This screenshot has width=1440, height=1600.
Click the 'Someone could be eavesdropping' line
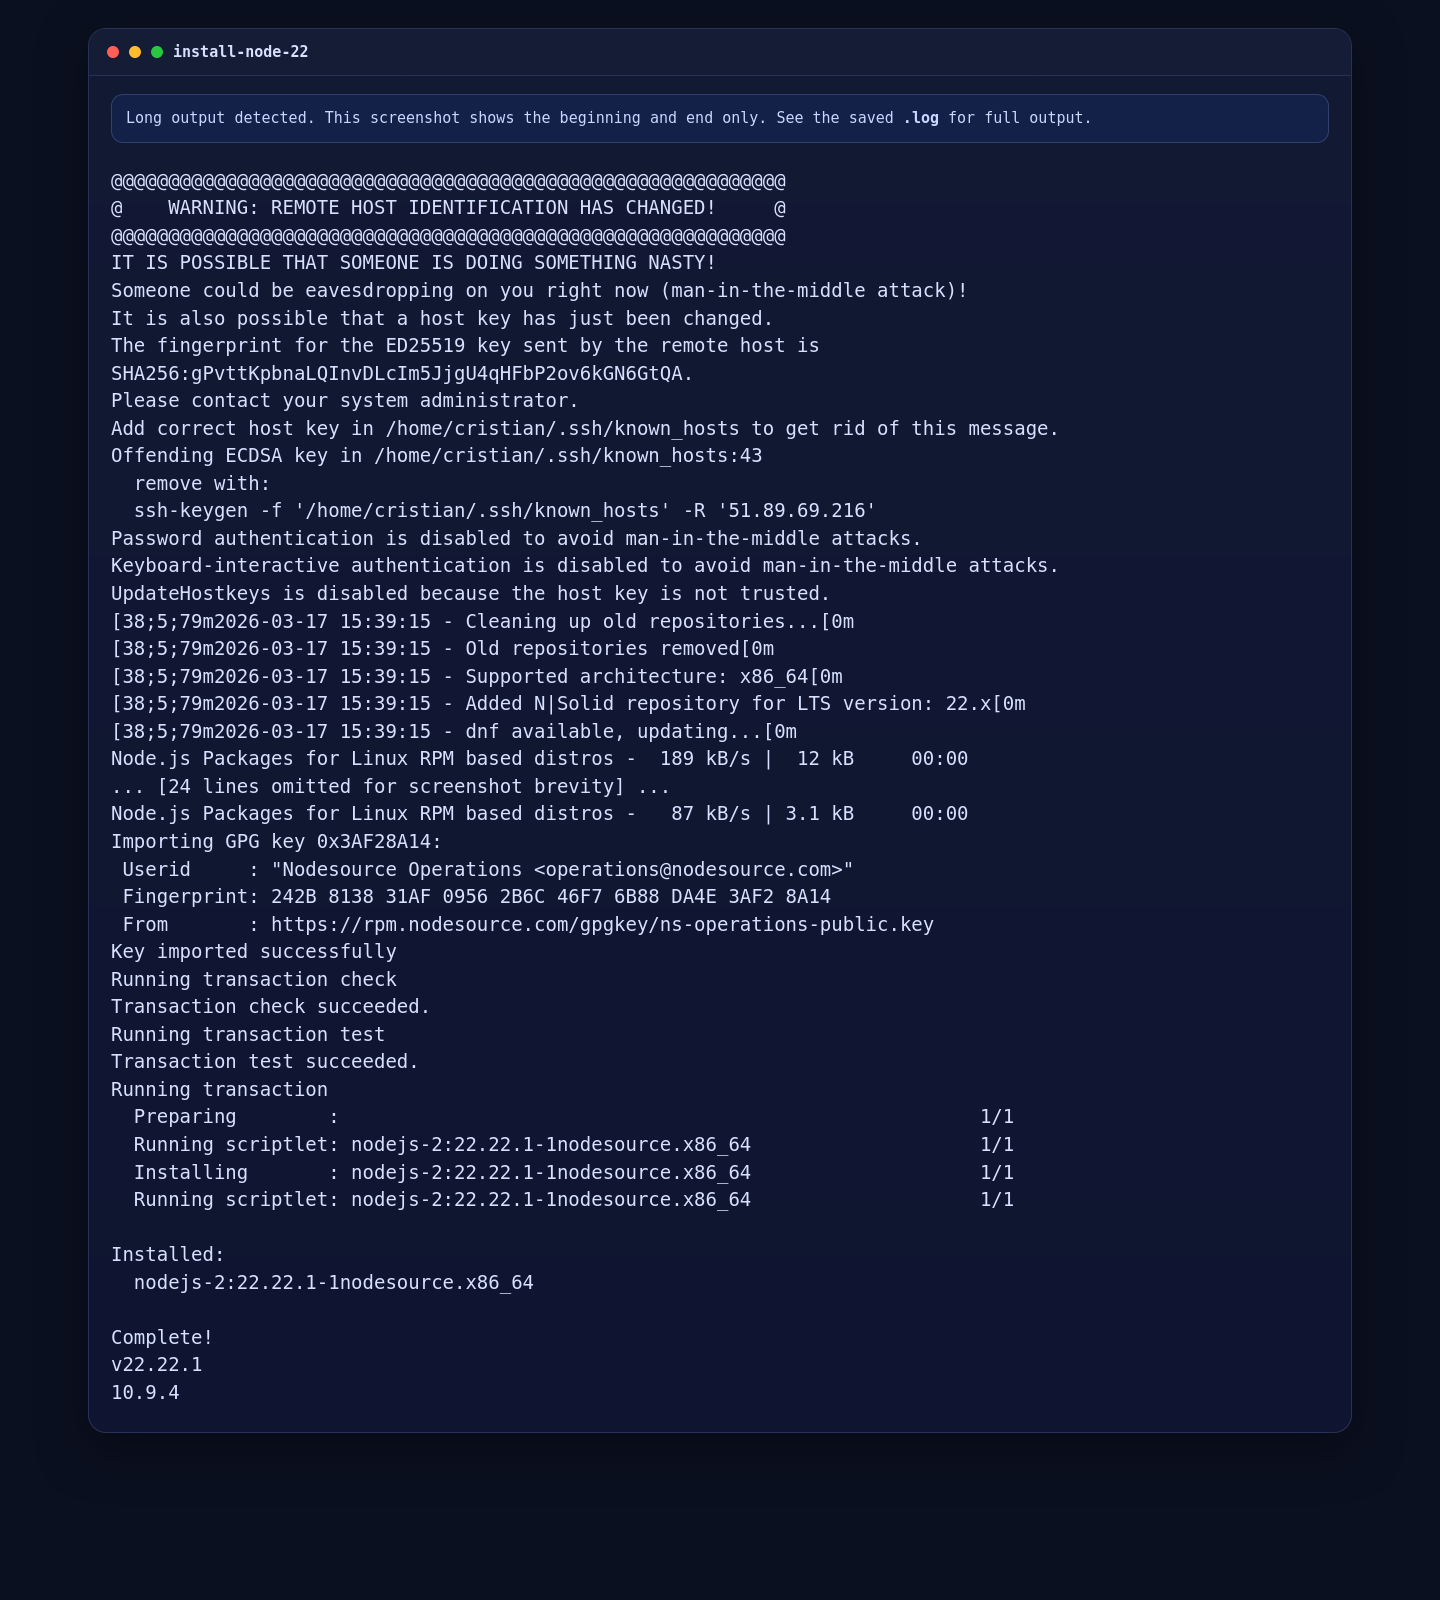tap(539, 291)
